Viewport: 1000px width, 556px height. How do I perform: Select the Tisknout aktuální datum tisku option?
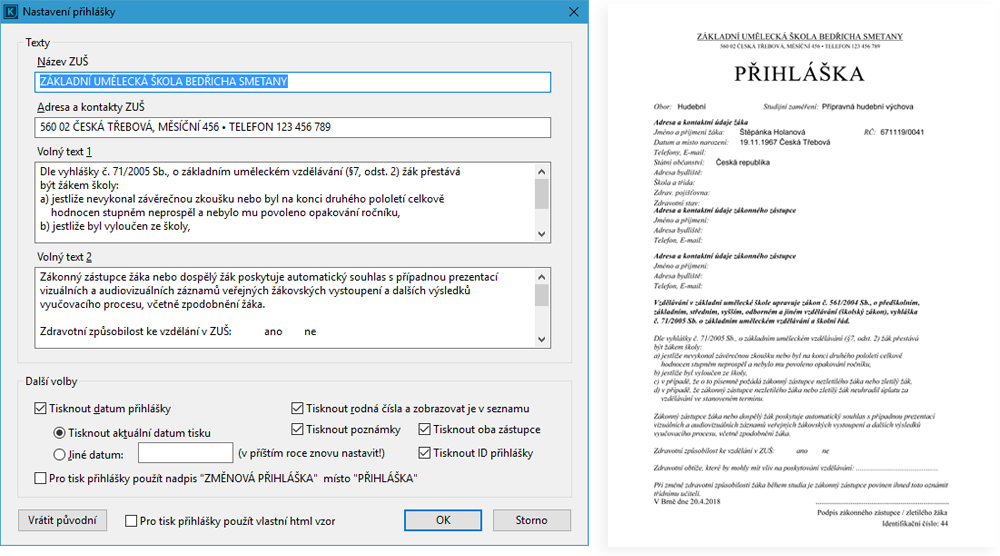[59, 433]
